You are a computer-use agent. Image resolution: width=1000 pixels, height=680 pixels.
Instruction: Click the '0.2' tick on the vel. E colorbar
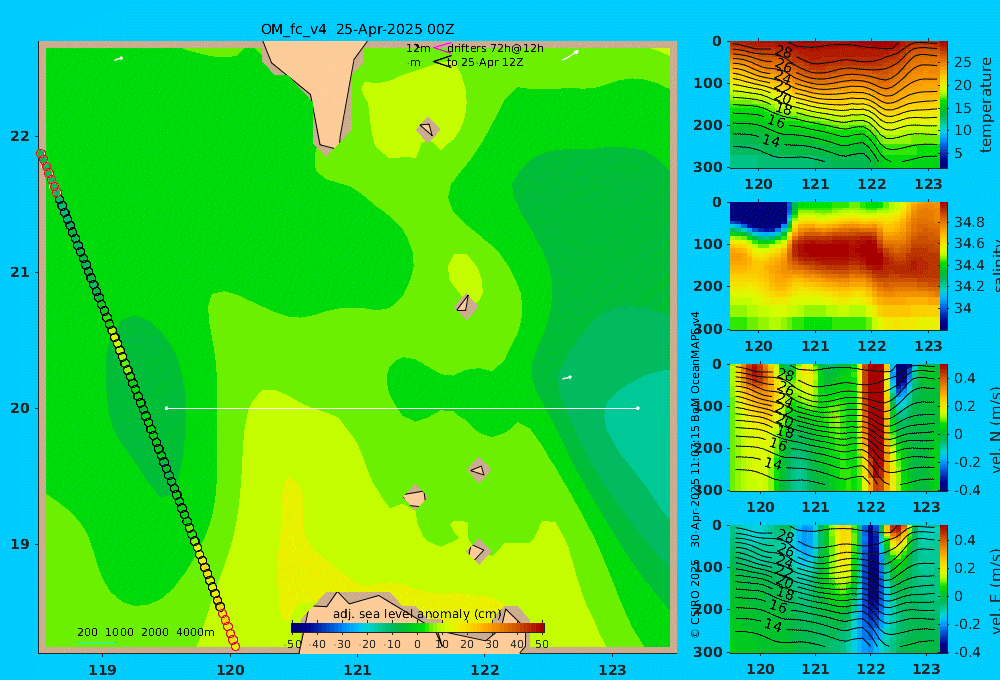(965, 568)
